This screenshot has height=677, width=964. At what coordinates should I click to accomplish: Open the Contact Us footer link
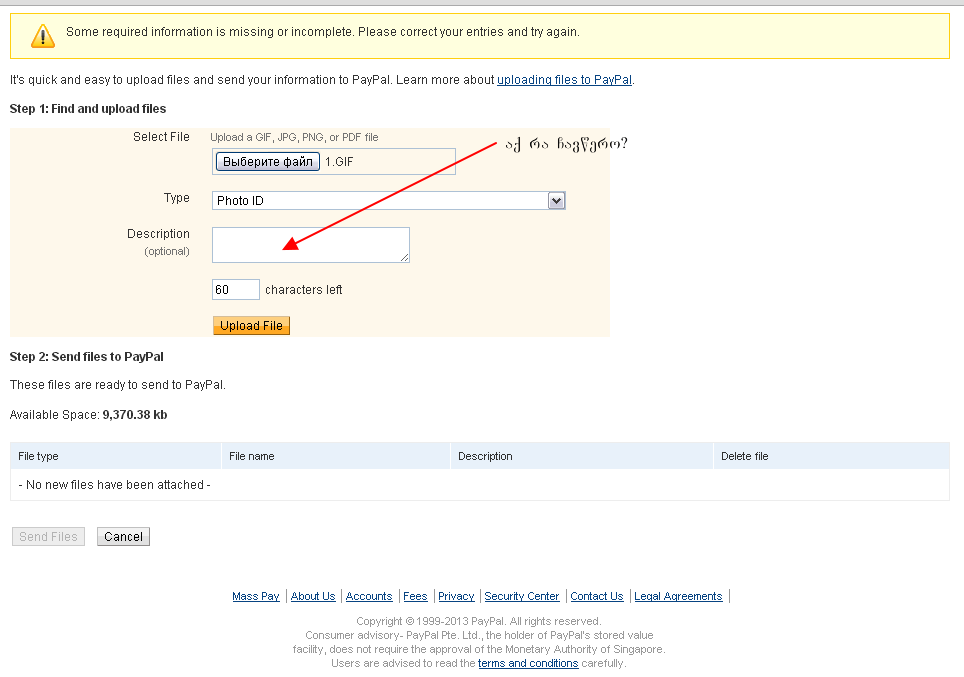(x=597, y=596)
